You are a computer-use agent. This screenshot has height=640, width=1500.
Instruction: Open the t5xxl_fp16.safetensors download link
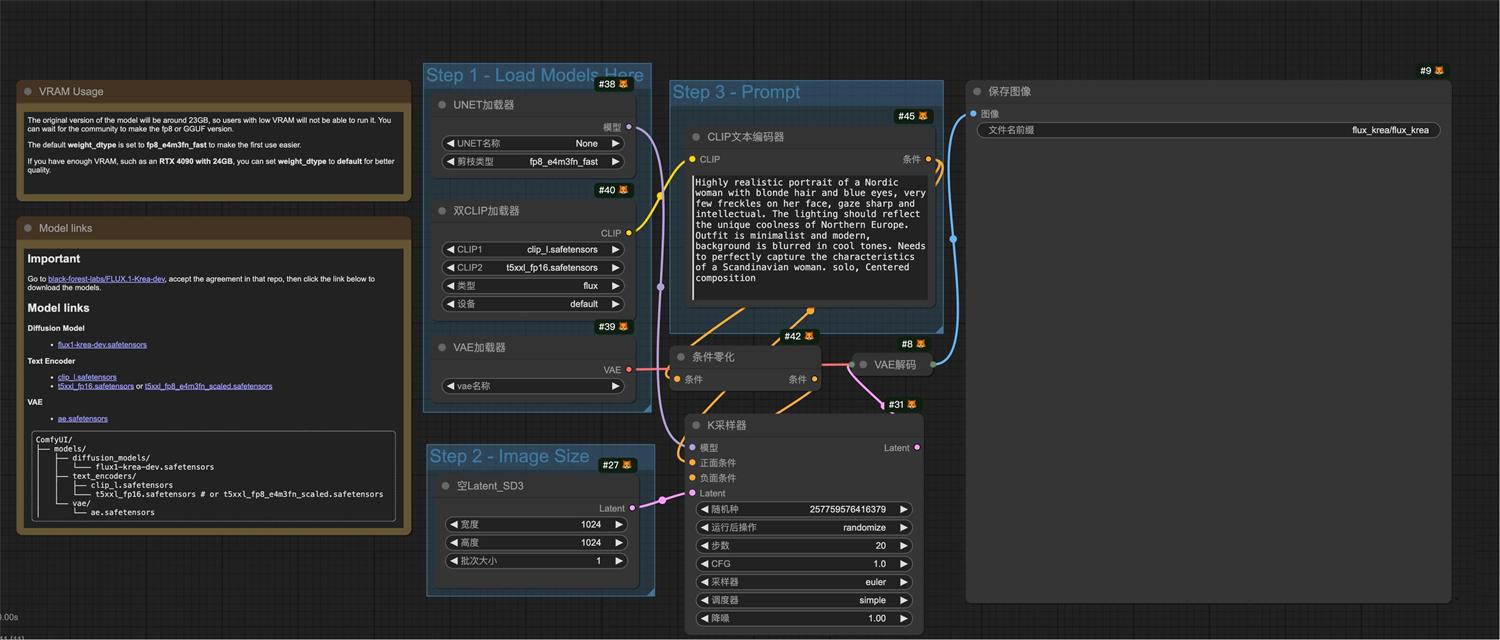click(96, 386)
